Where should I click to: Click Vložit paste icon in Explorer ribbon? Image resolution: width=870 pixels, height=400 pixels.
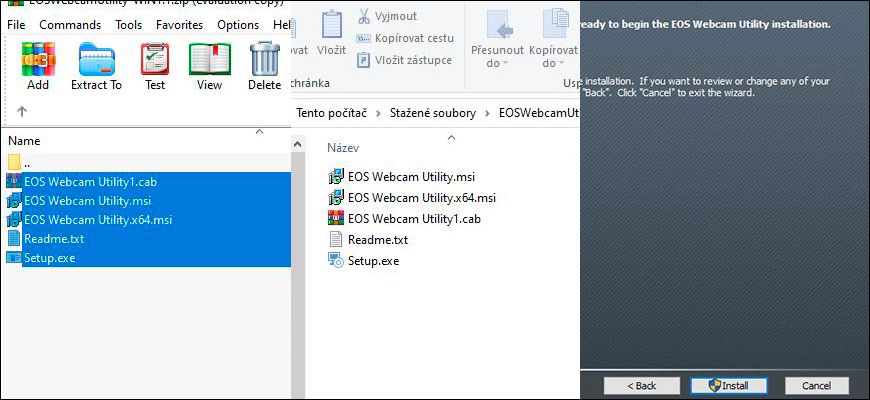tap(332, 25)
